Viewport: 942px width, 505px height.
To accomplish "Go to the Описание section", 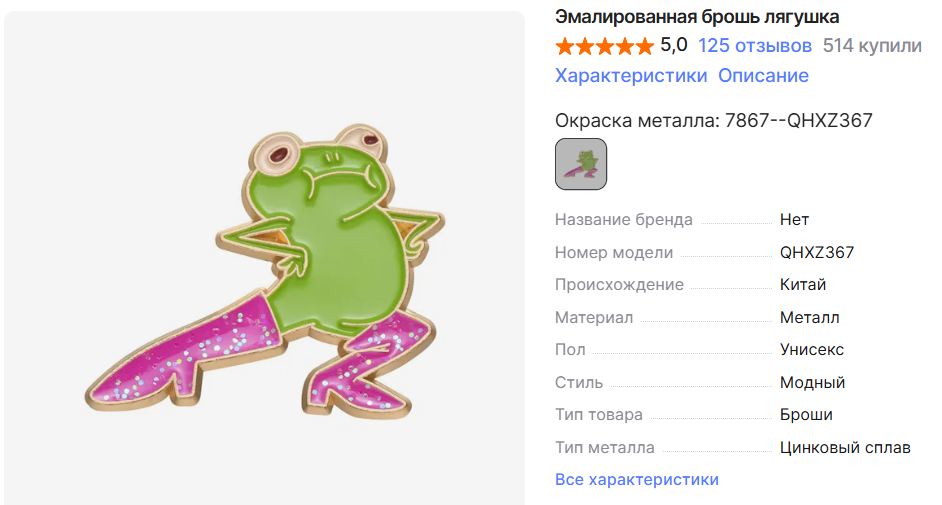I will [764, 76].
